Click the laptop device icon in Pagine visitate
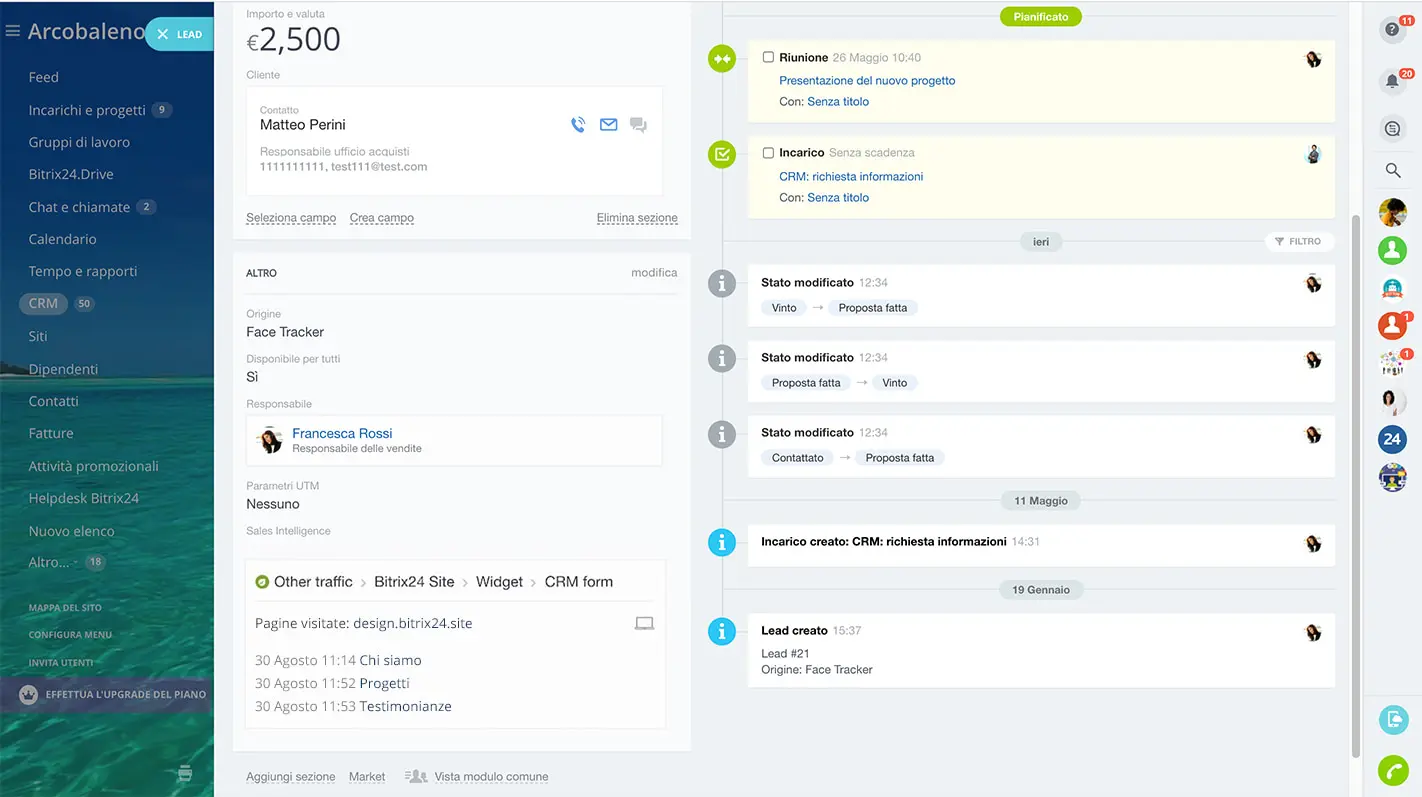Viewport: 1422px width, 797px height. point(644,623)
